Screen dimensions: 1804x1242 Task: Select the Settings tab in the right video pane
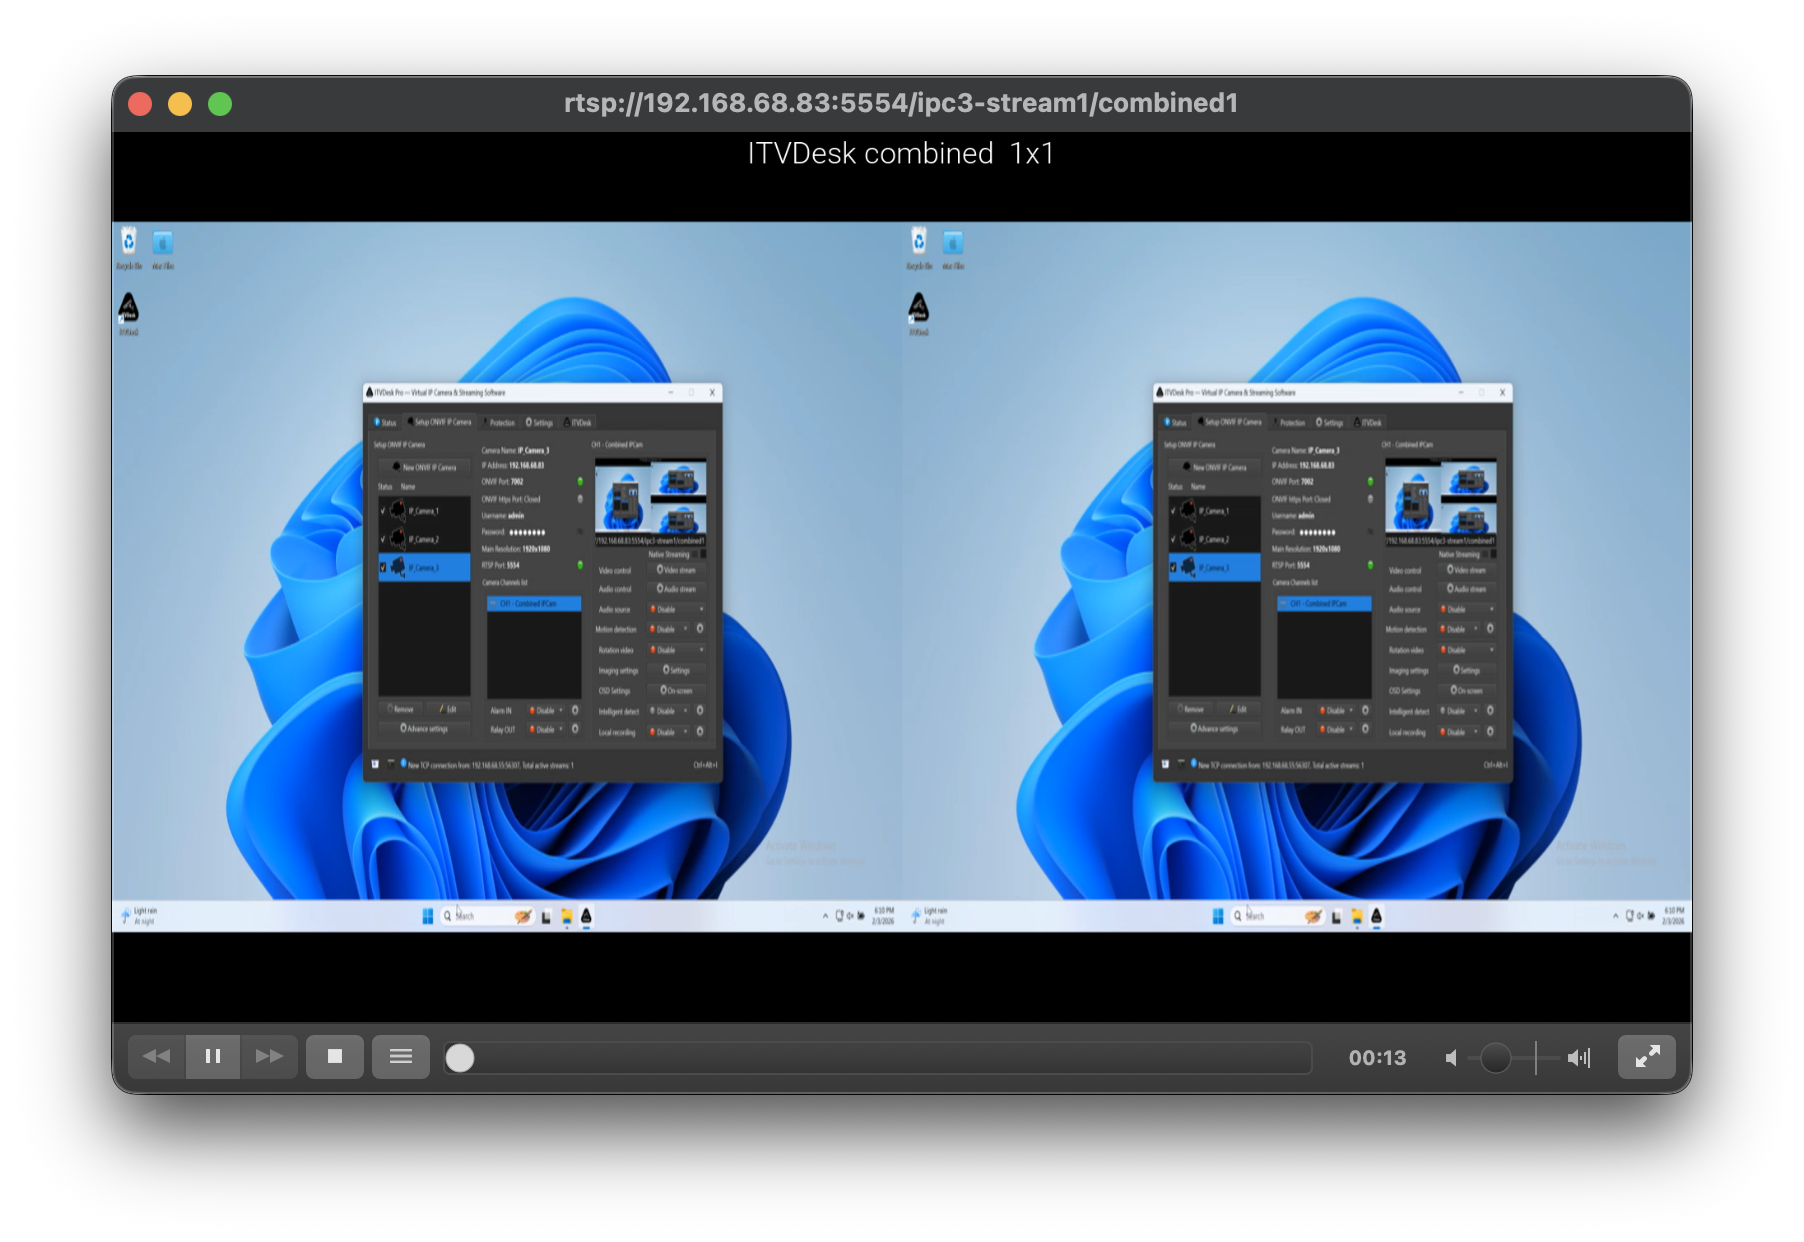(x=1330, y=422)
